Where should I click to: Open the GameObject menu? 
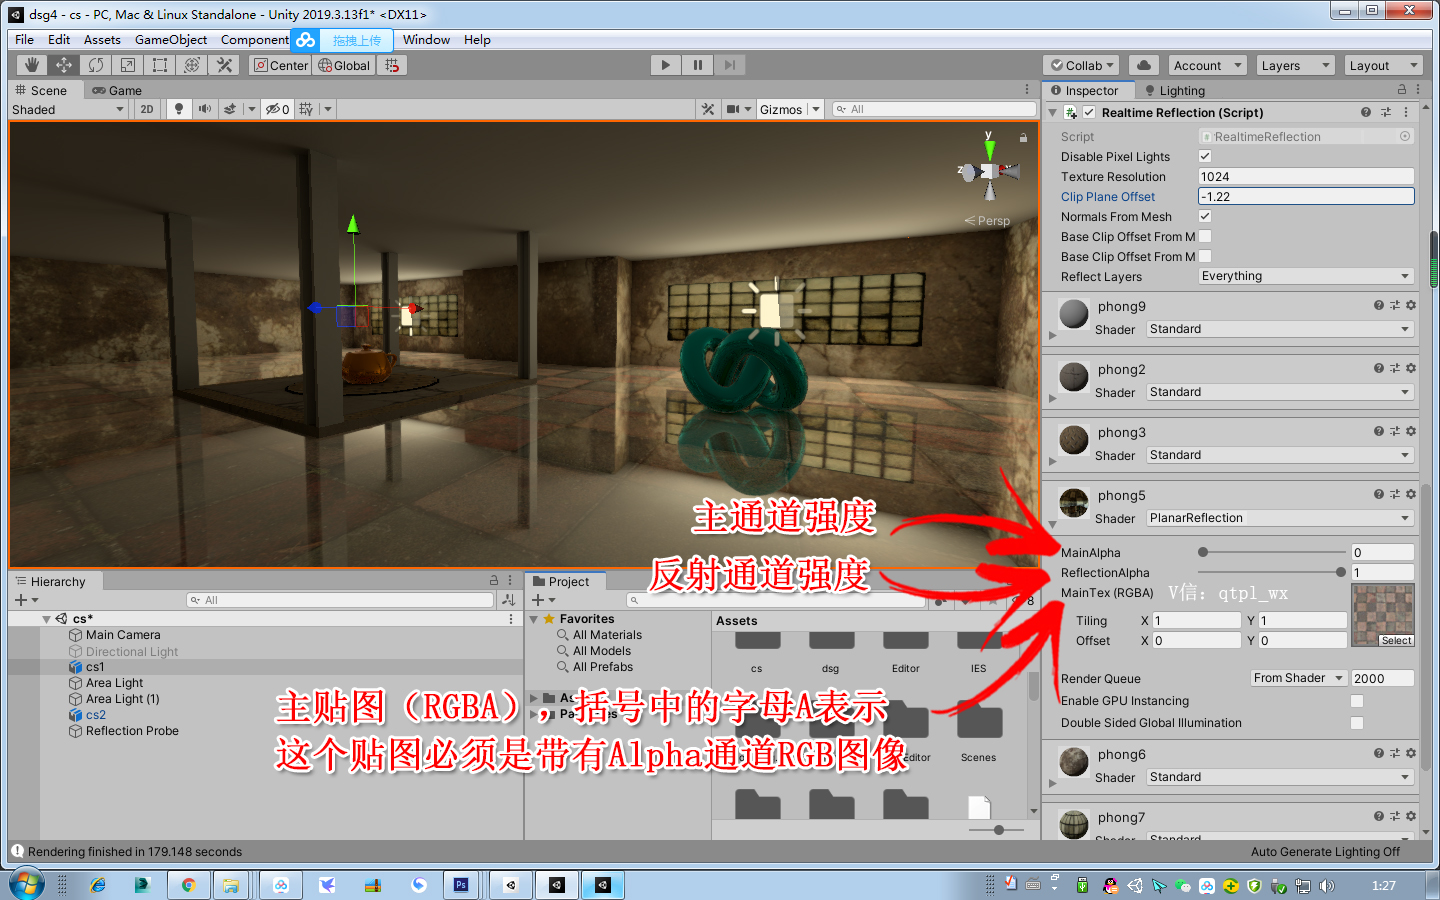point(170,40)
